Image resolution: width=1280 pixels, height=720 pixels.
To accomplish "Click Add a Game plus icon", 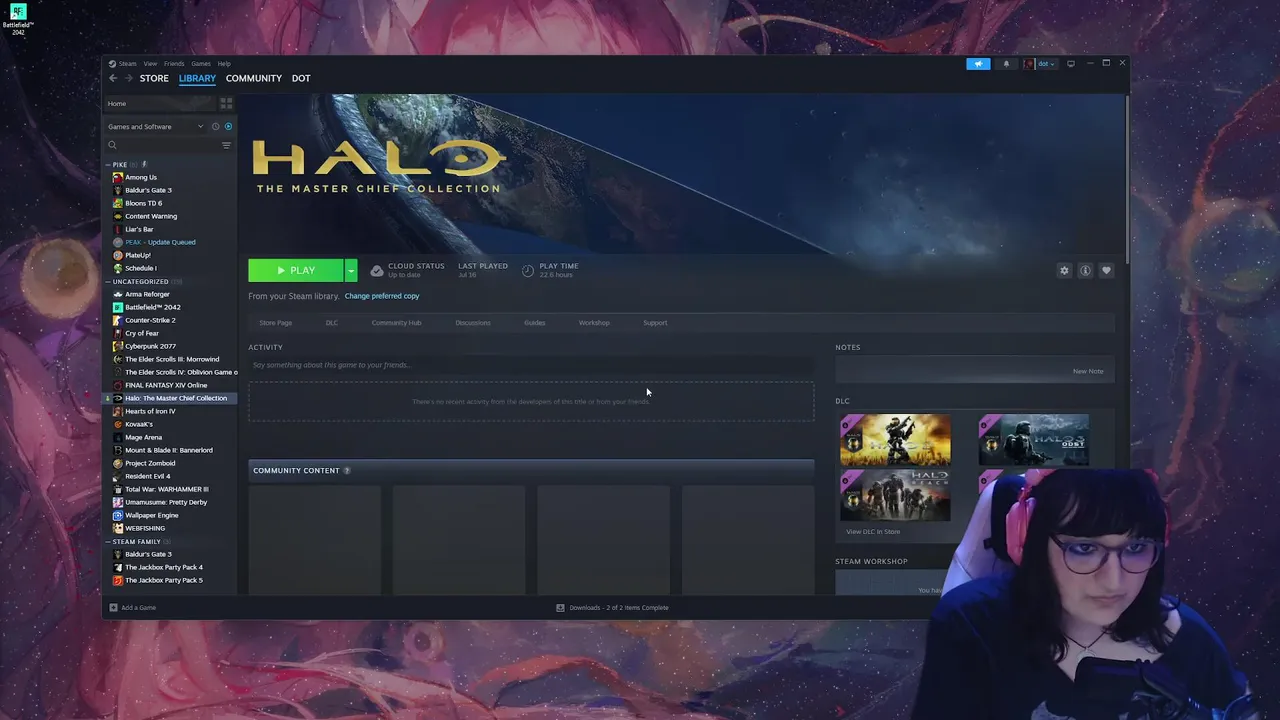I will coord(113,608).
